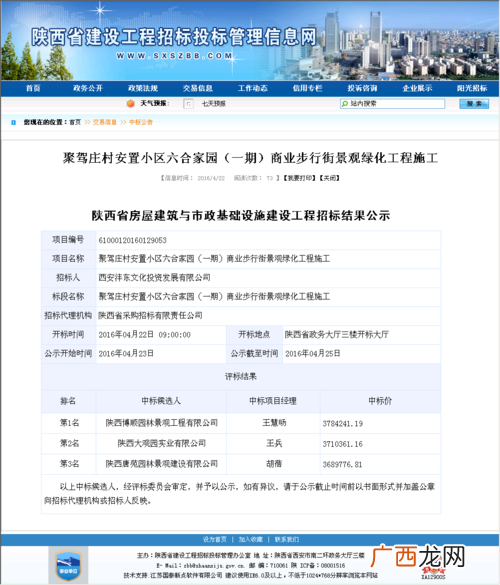Image resolution: width=500 pixels, height=585 pixels.
Task: Go to 中标公告 in the breadcrumb
Action: coord(141,122)
